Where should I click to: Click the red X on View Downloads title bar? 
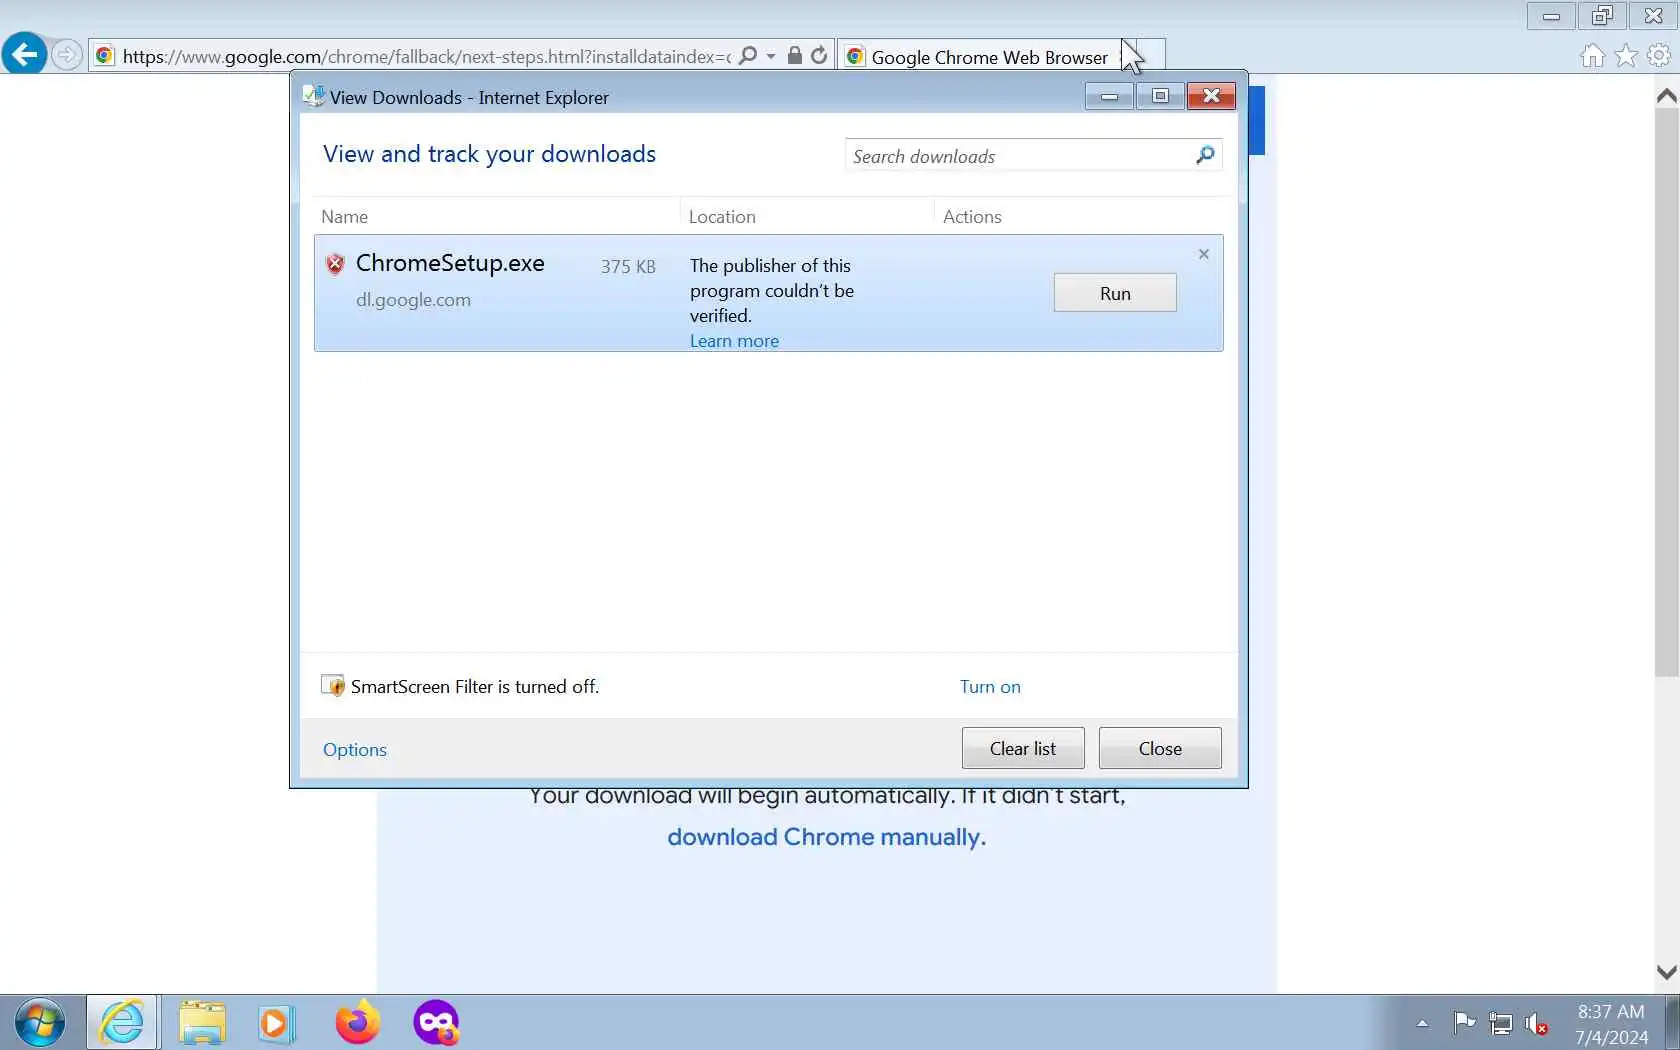pyautogui.click(x=1212, y=96)
